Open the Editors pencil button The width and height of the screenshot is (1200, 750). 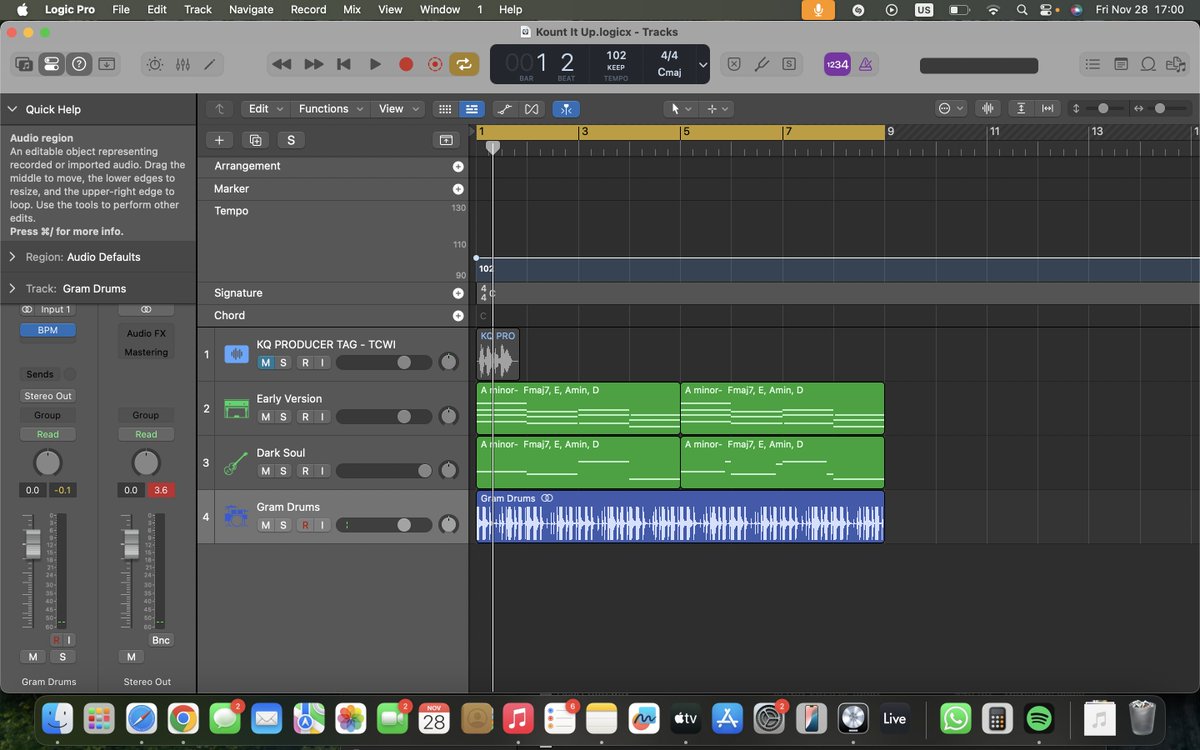point(210,64)
